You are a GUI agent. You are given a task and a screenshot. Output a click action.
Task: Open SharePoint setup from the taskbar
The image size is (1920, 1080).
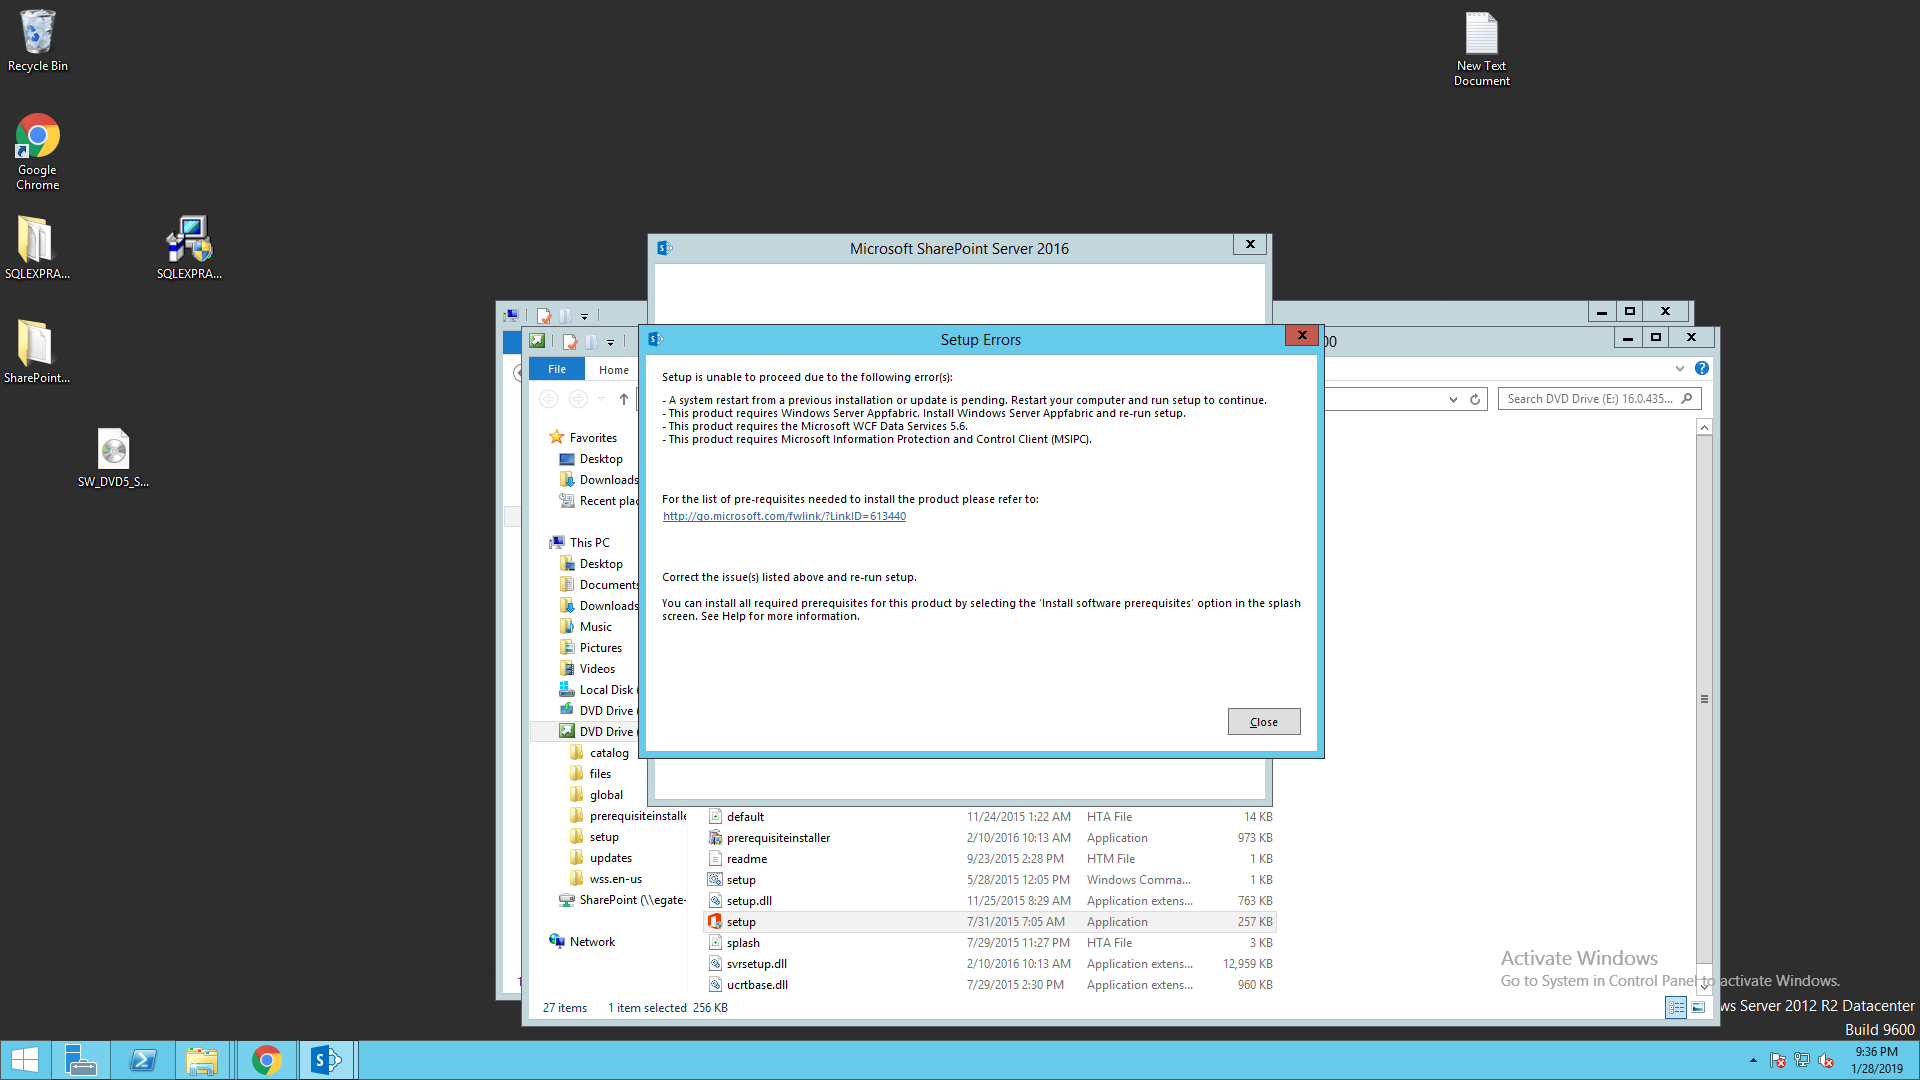coord(326,1059)
